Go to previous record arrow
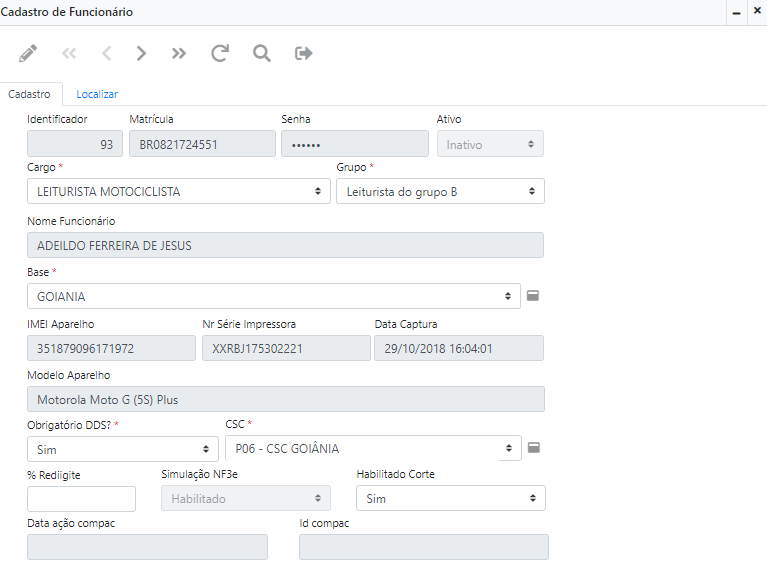The image size is (767, 566). tap(106, 53)
